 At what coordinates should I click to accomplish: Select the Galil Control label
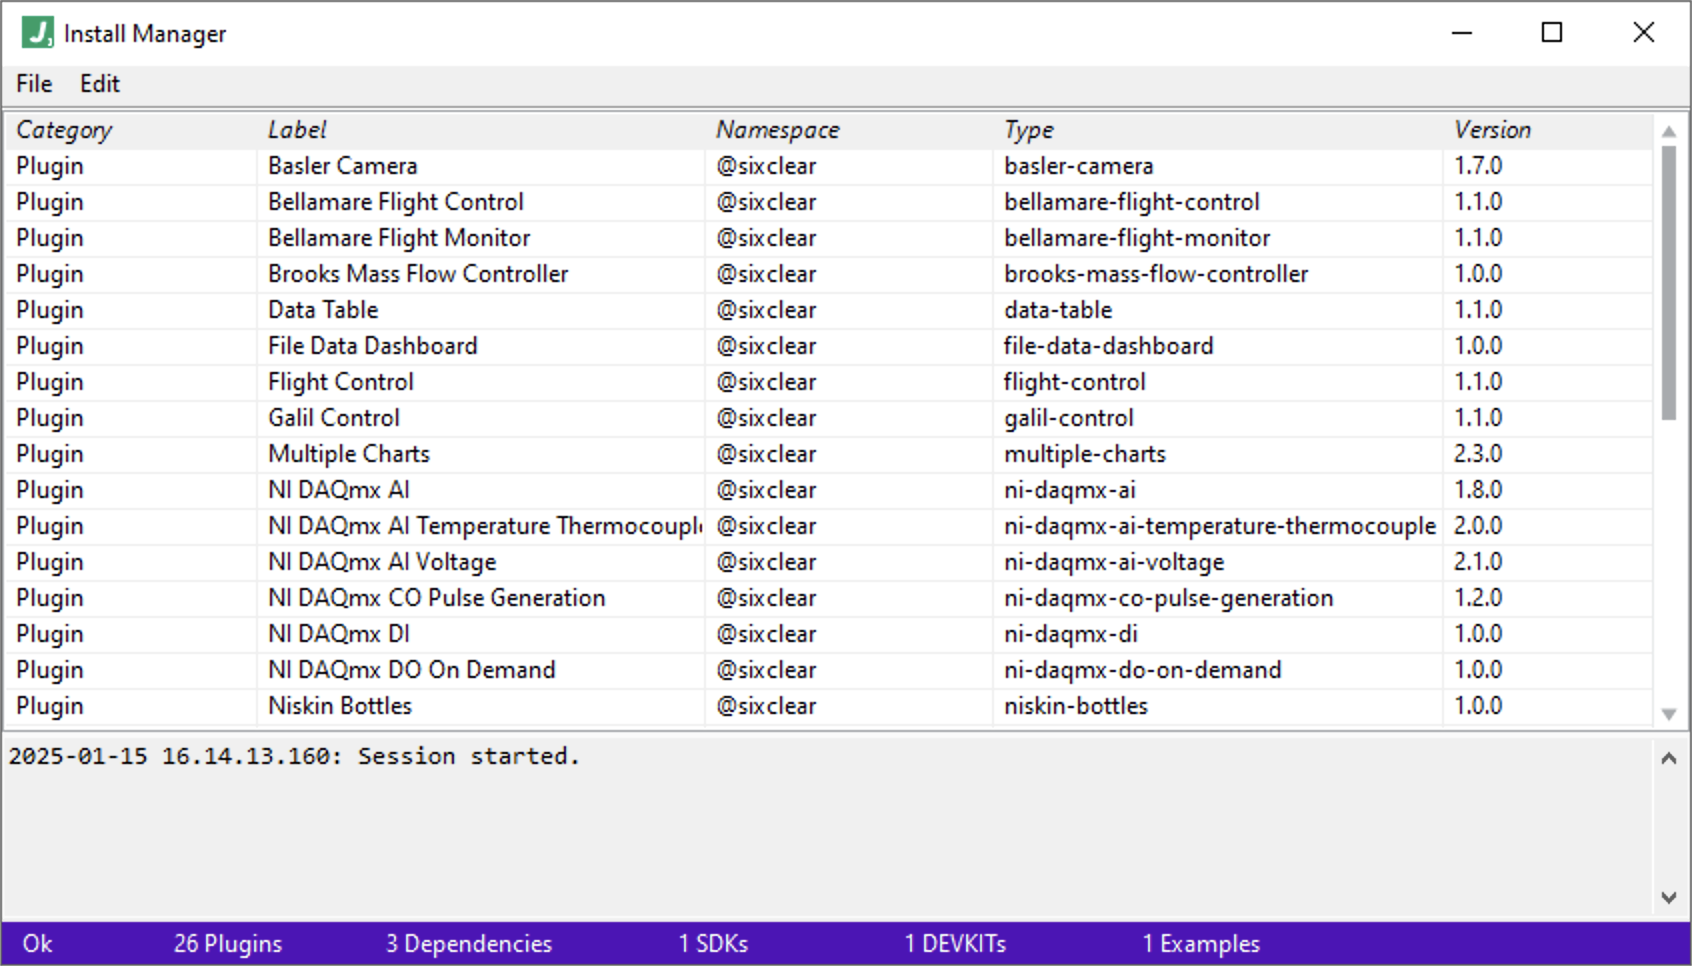pos(334,418)
